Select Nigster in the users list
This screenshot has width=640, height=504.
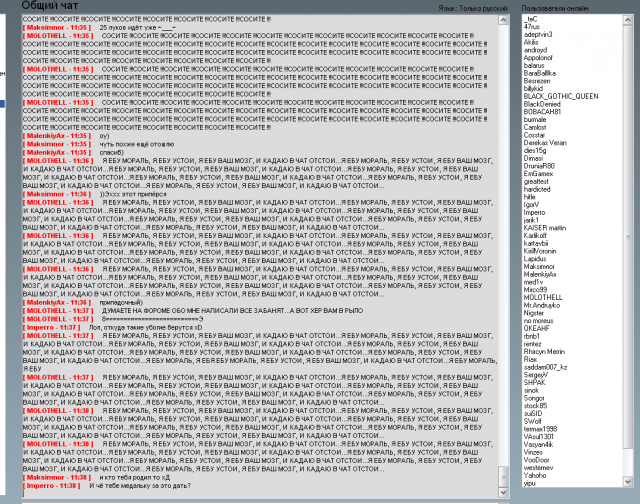click(x=533, y=314)
